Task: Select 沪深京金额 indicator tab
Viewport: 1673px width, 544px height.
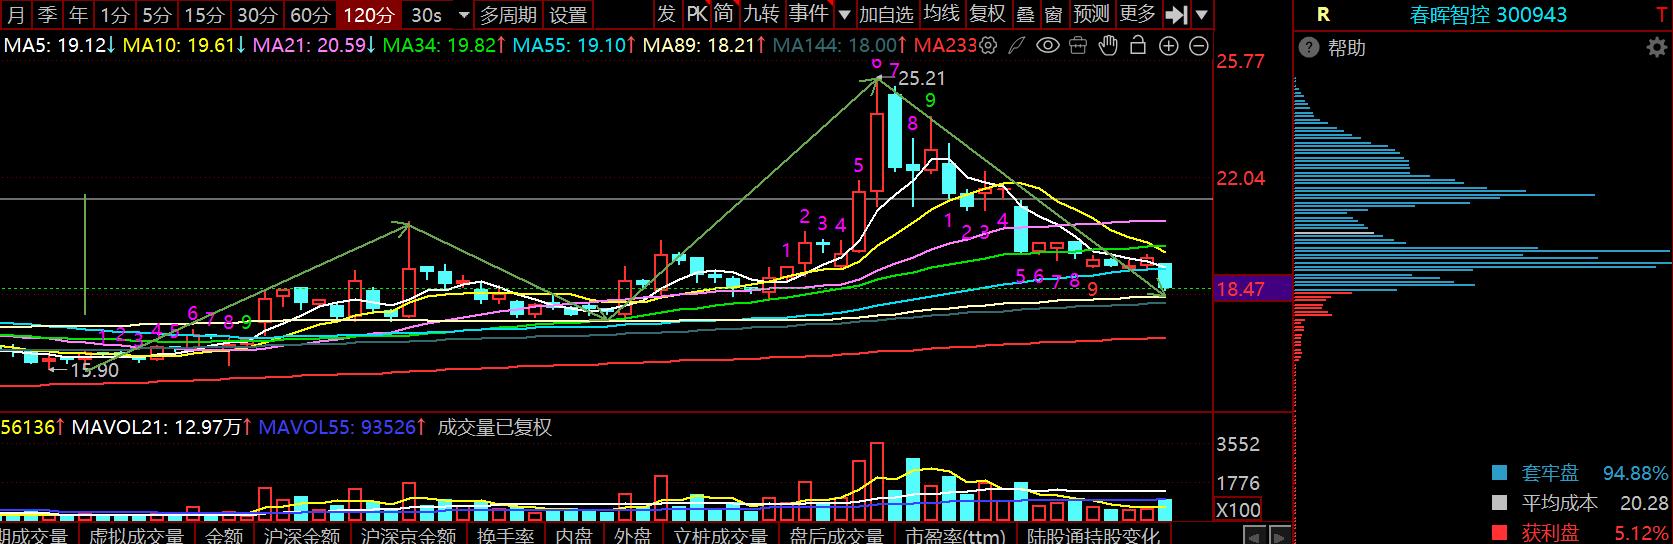Action: (x=409, y=535)
